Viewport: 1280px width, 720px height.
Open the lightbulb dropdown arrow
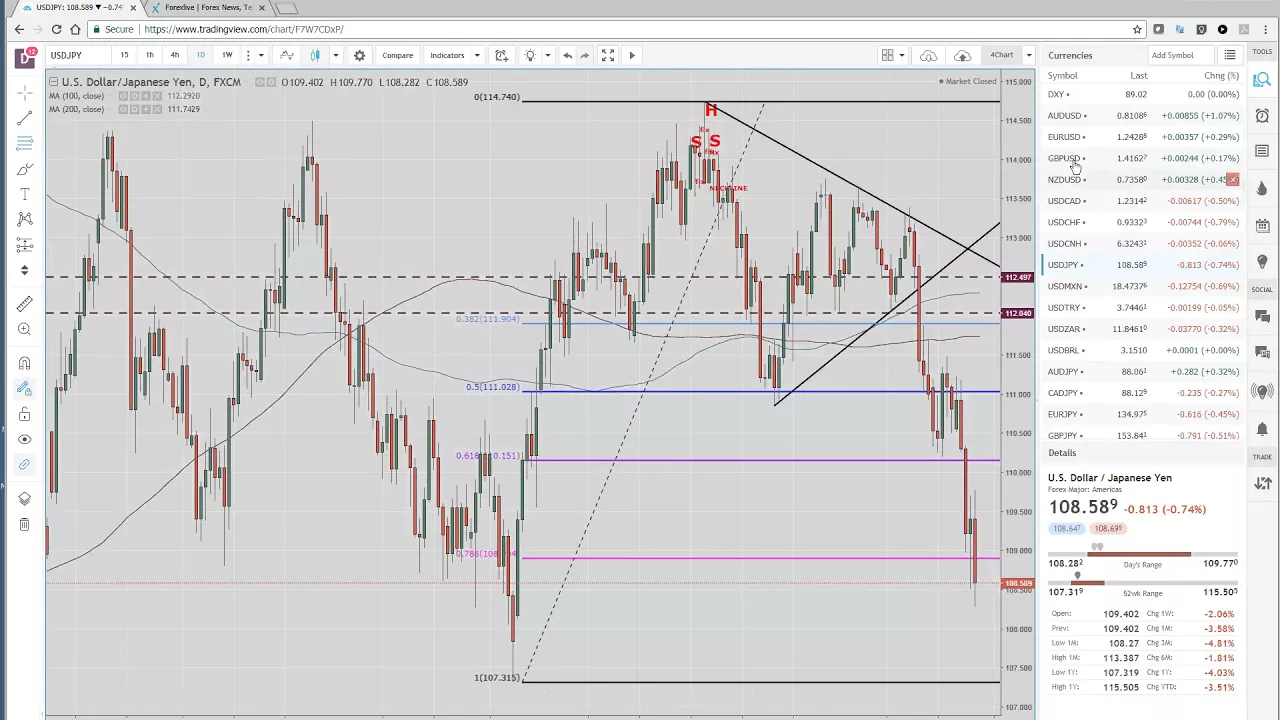tap(547, 55)
